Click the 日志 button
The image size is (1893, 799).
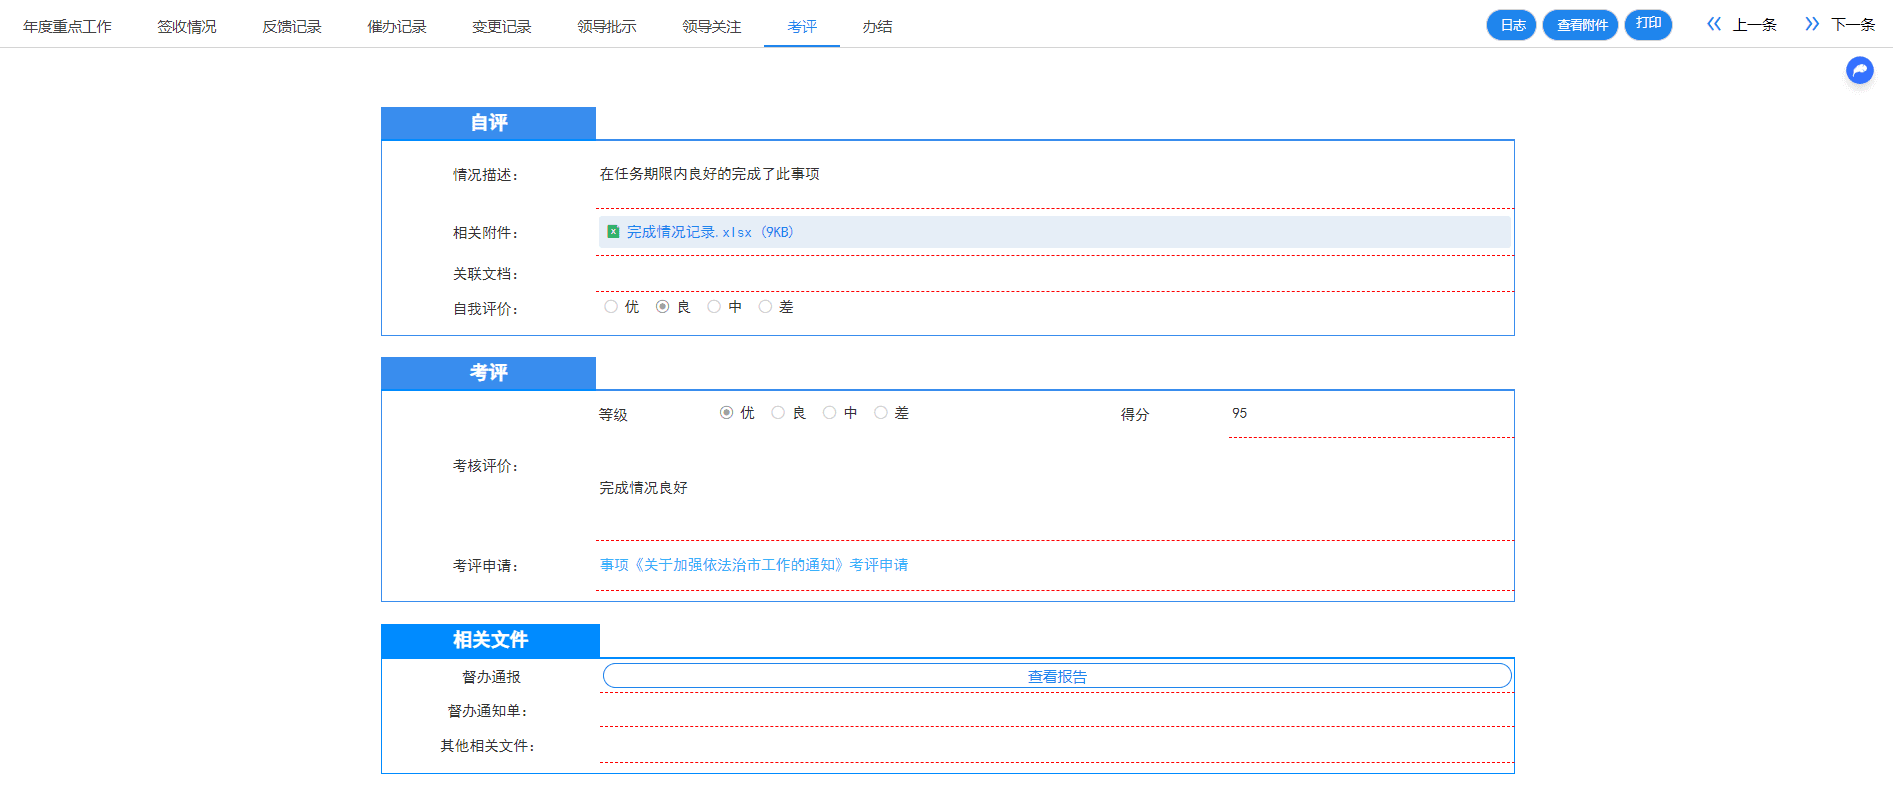pyautogui.click(x=1512, y=25)
